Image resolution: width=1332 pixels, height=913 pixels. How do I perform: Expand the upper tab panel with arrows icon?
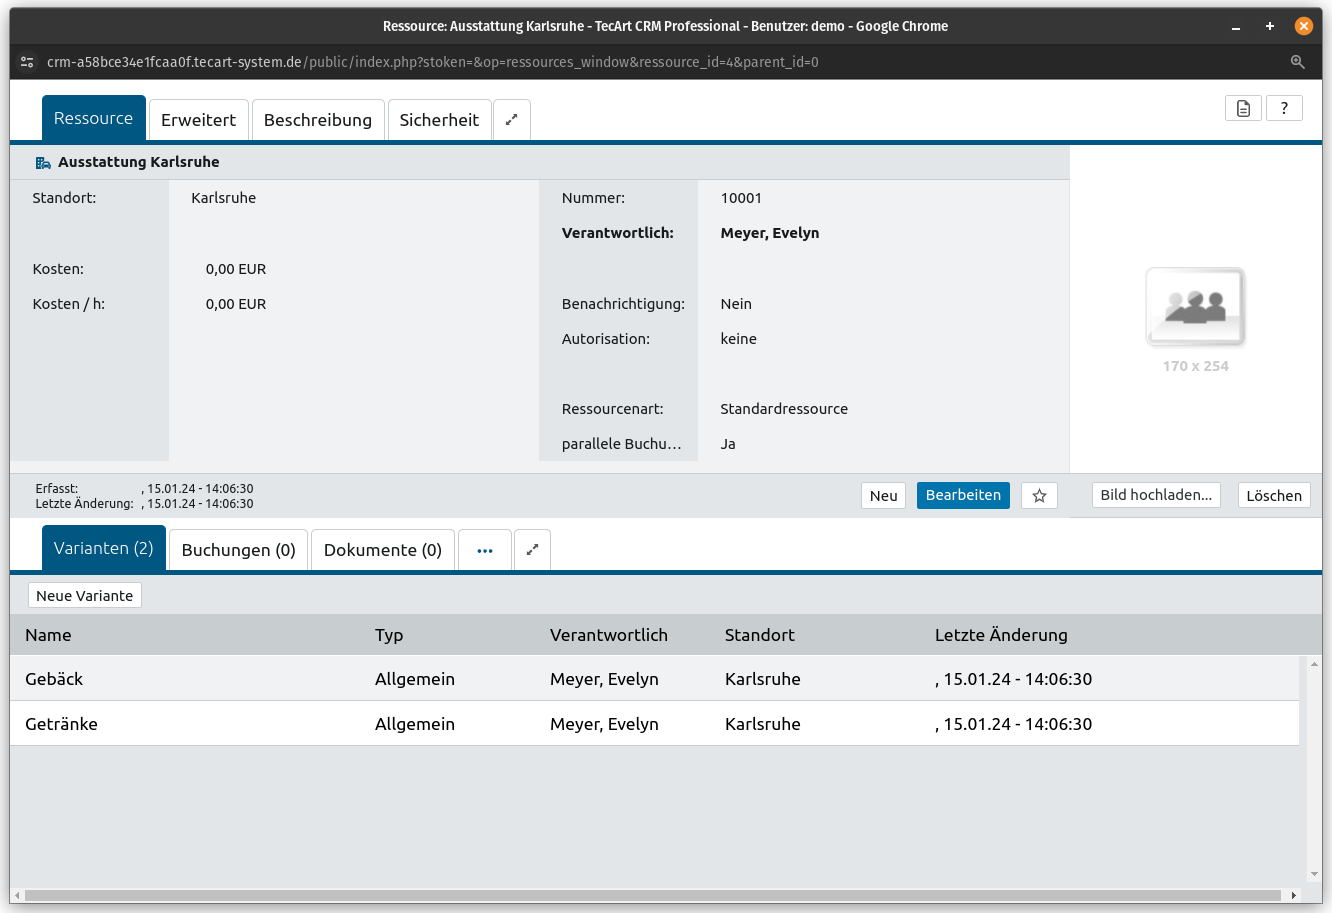click(511, 119)
